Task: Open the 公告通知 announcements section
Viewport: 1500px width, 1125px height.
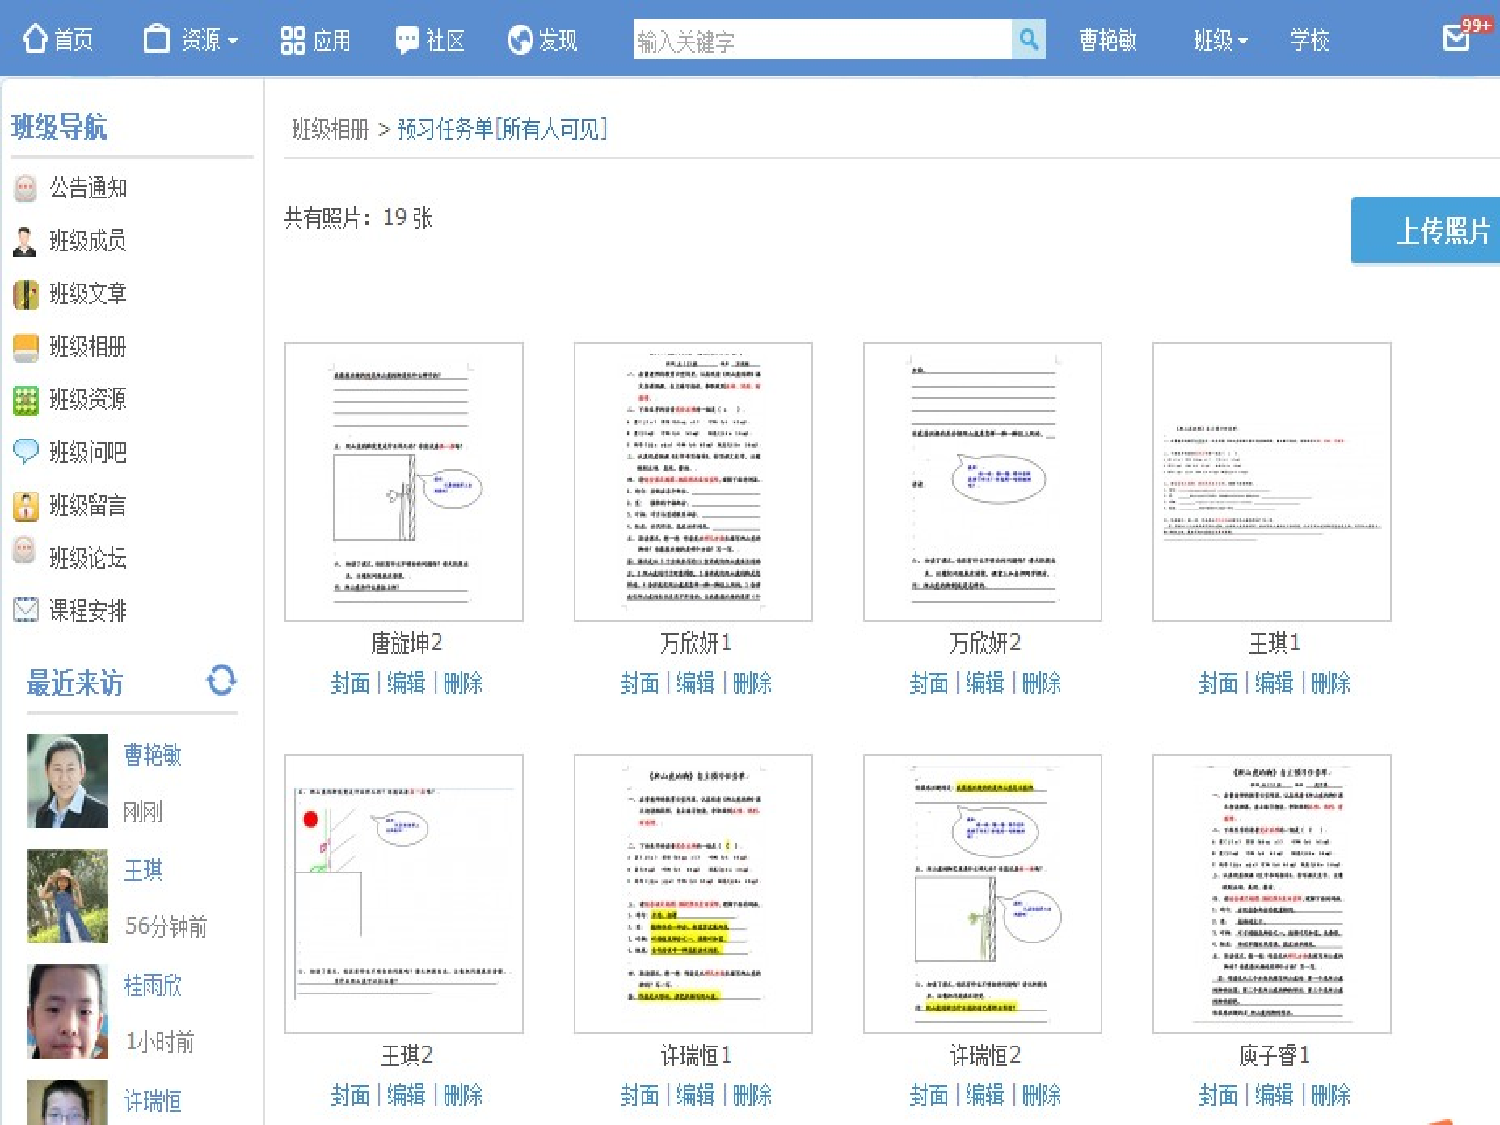Action: click(x=88, y=187)
